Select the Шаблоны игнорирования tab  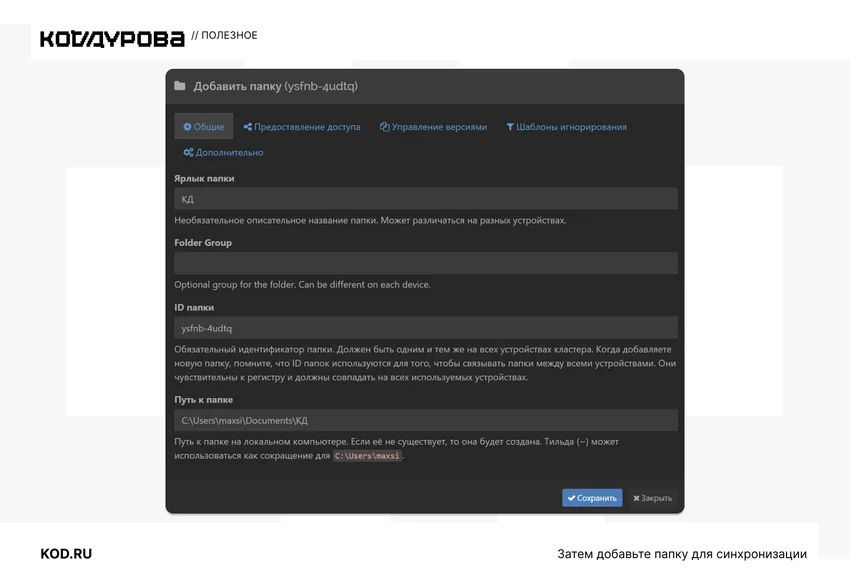pyautogui.click(x=566, y=126)
